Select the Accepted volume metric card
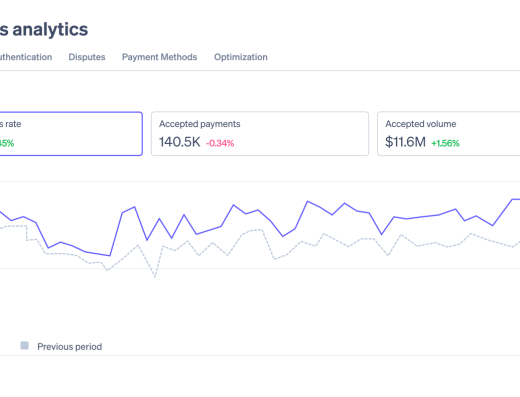The height and width of the screenshot is (397, 520). click(x=449, y=134)
